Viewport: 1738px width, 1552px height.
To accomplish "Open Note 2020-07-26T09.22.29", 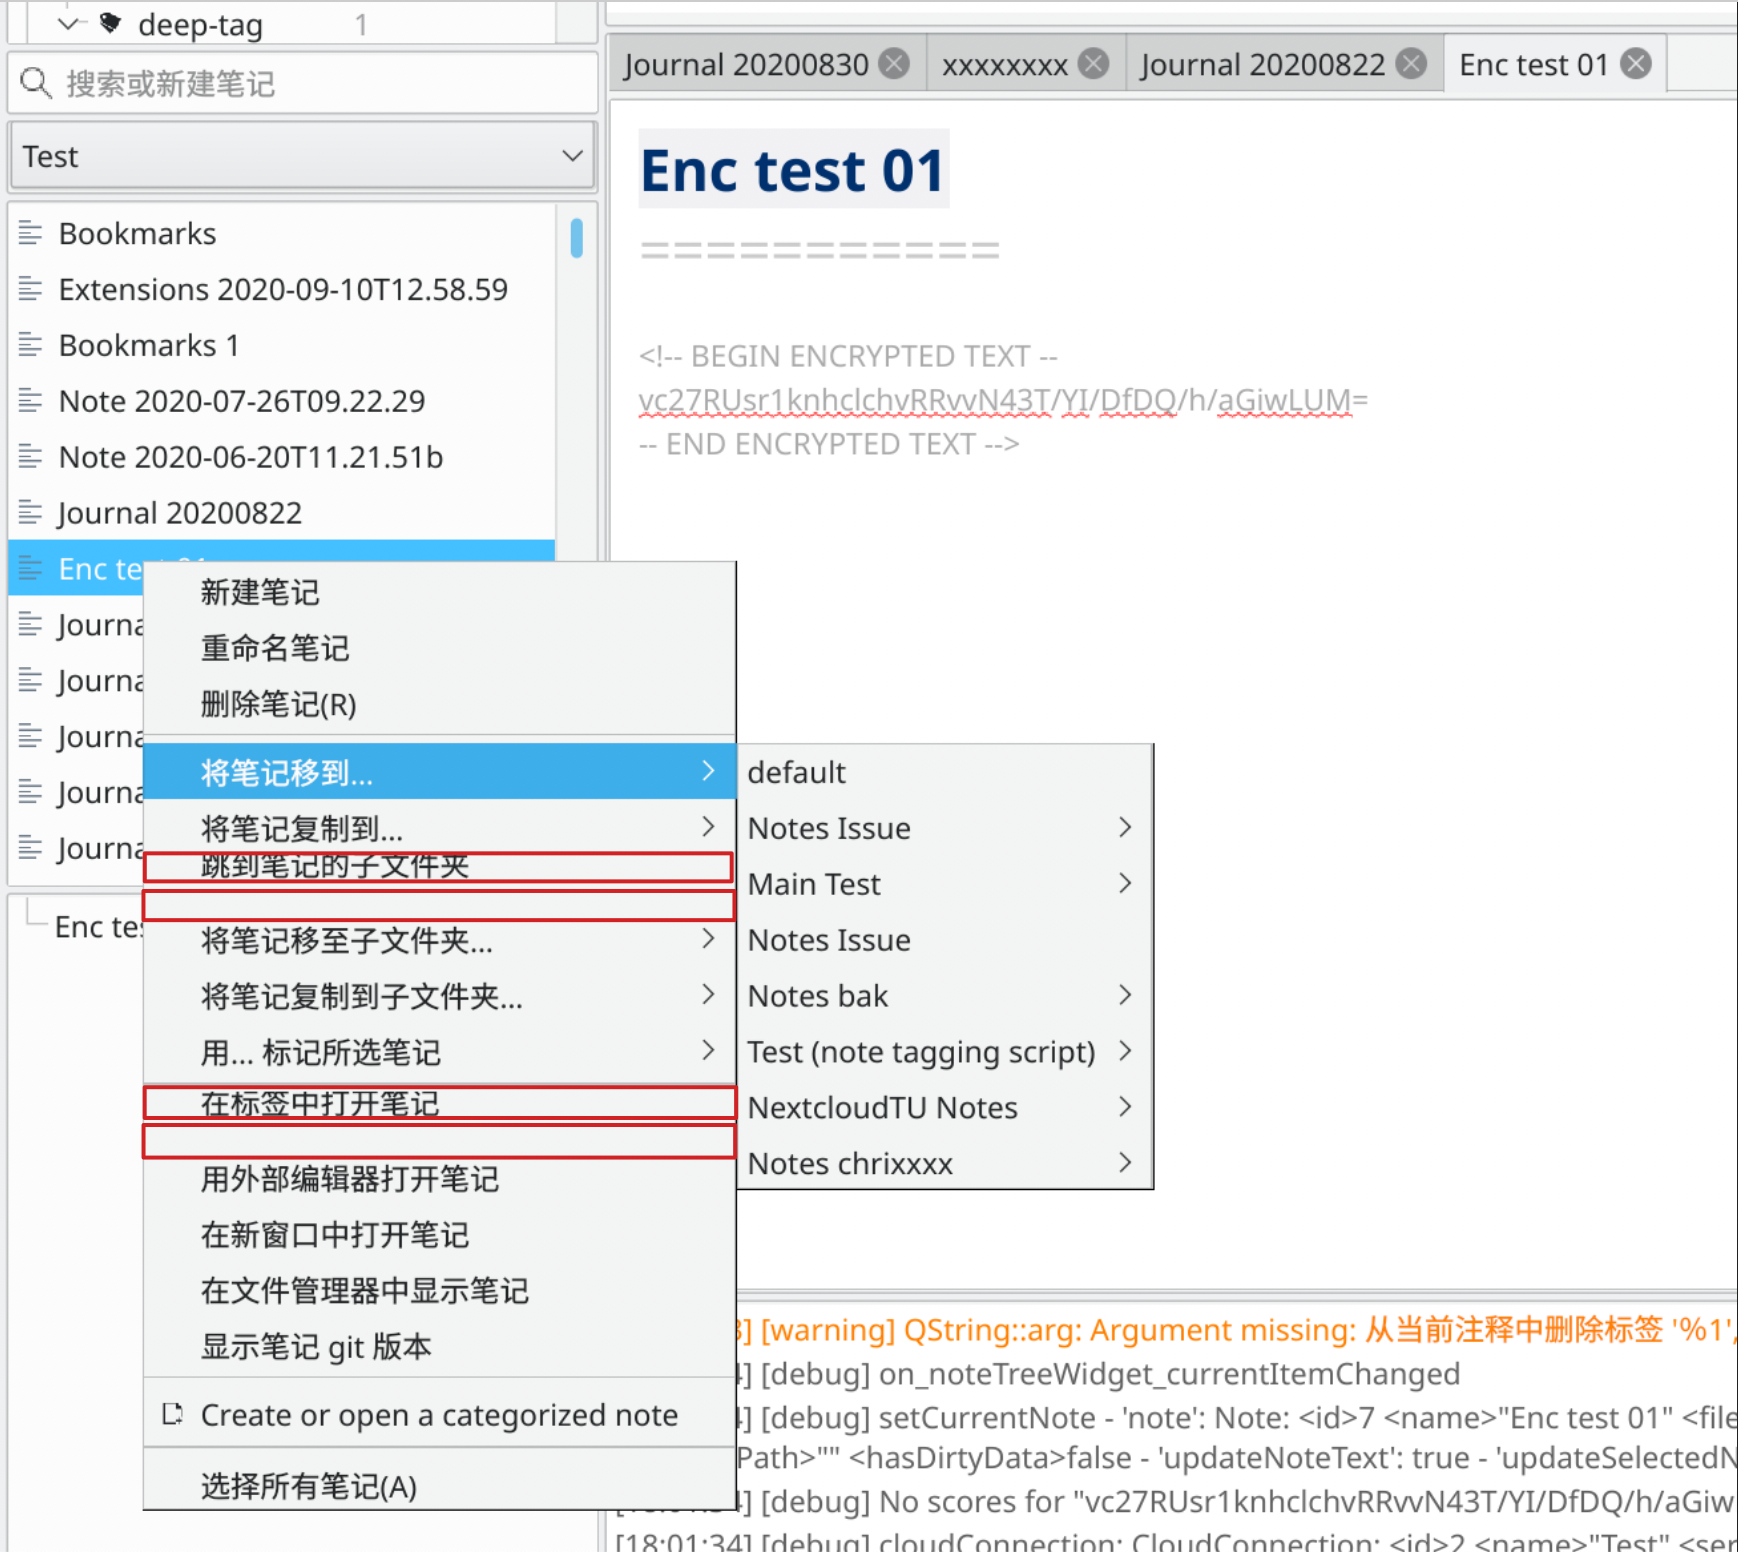I will 282,401.
